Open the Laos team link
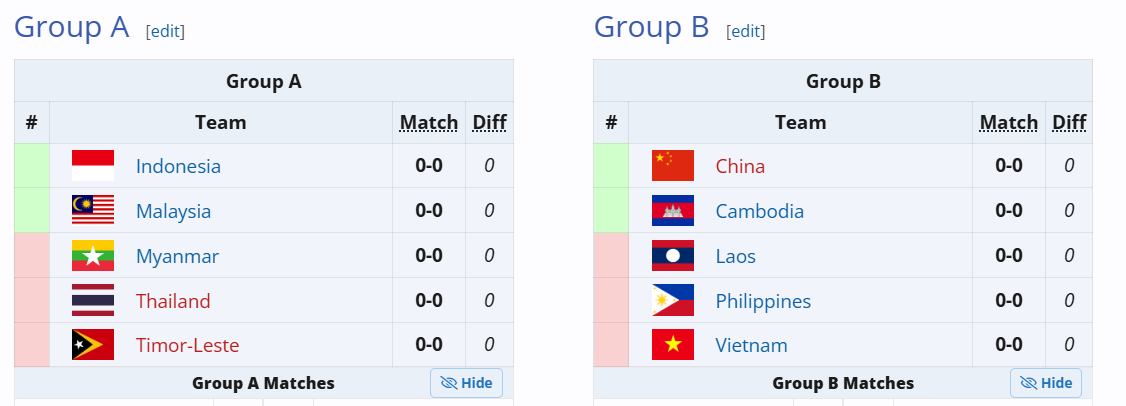Screen dimensions: 1126x406 (x=735, y=256)
